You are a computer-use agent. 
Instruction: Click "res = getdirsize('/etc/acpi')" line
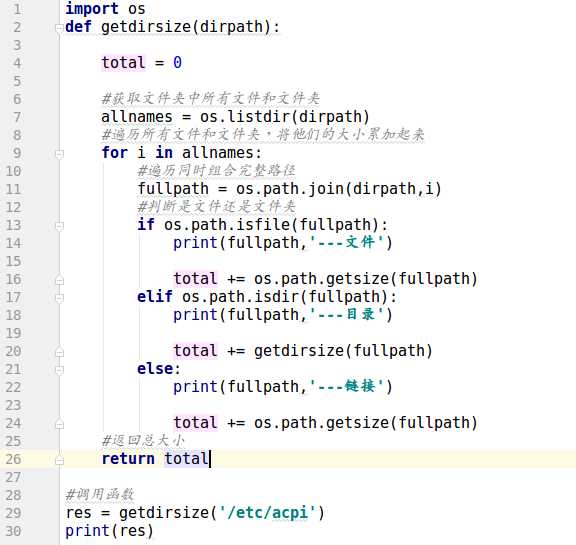(x=195, y=513)
